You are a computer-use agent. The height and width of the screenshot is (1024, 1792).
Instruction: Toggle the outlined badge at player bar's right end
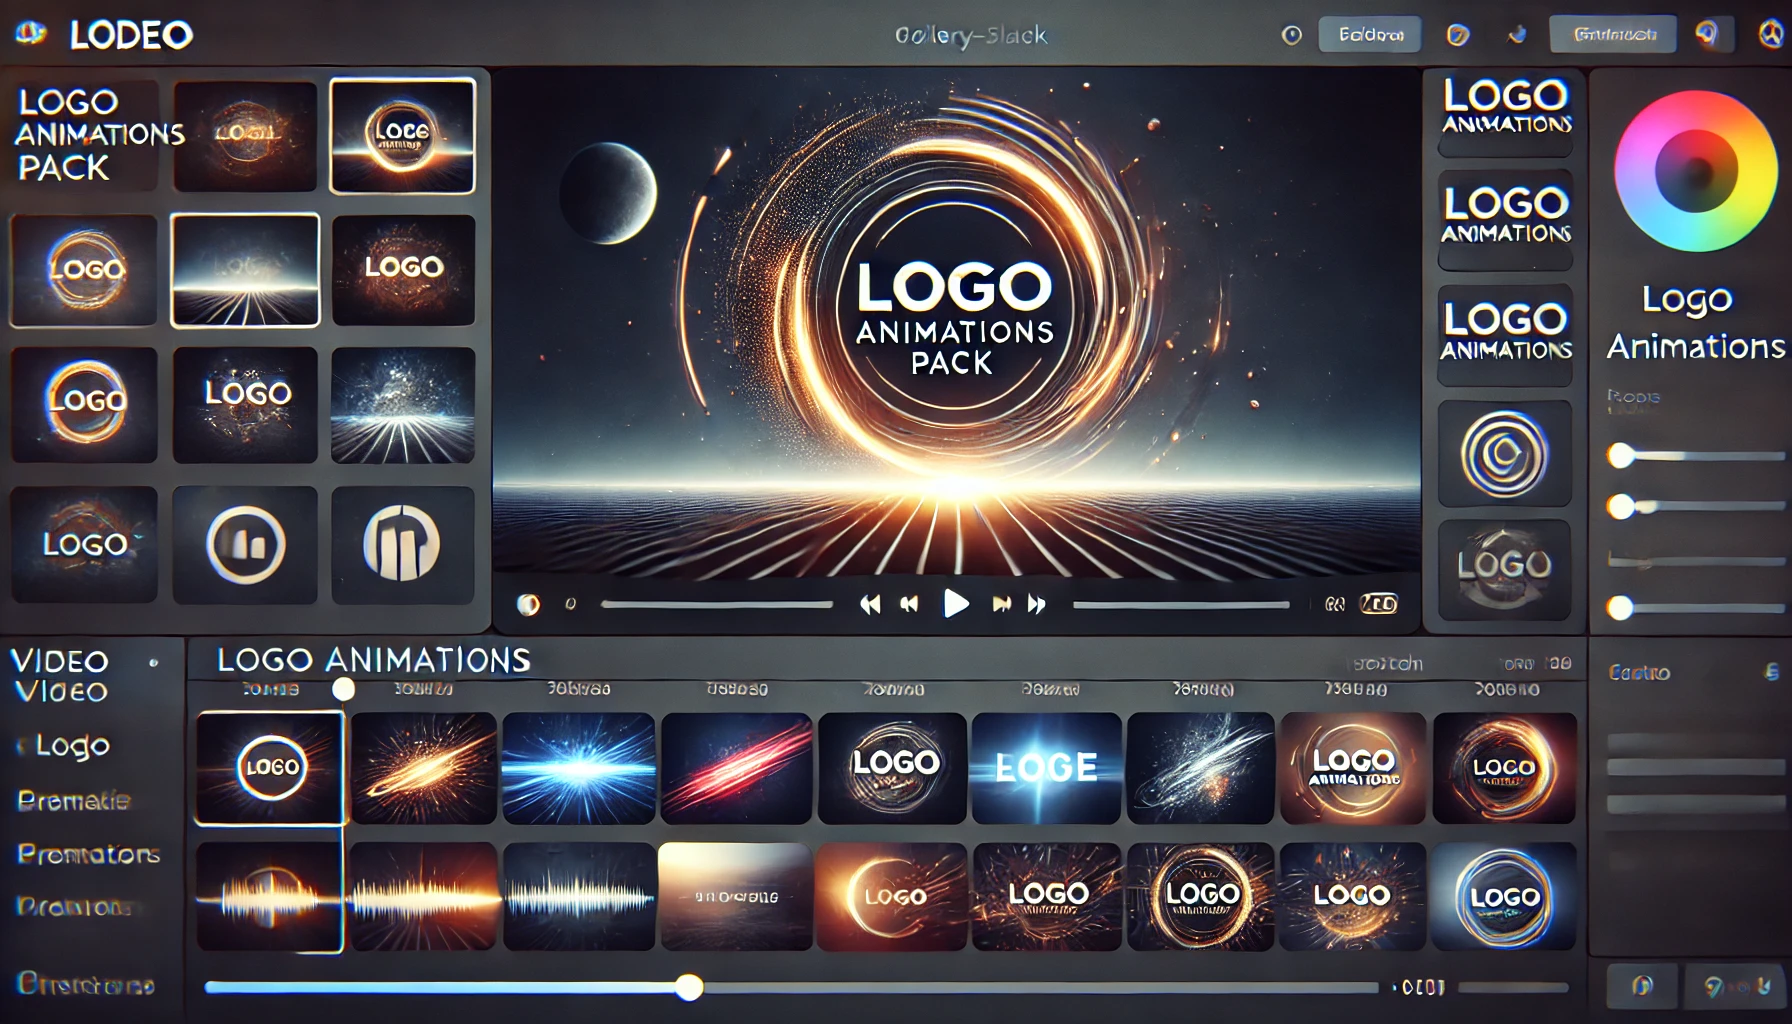pos(1379,604)
